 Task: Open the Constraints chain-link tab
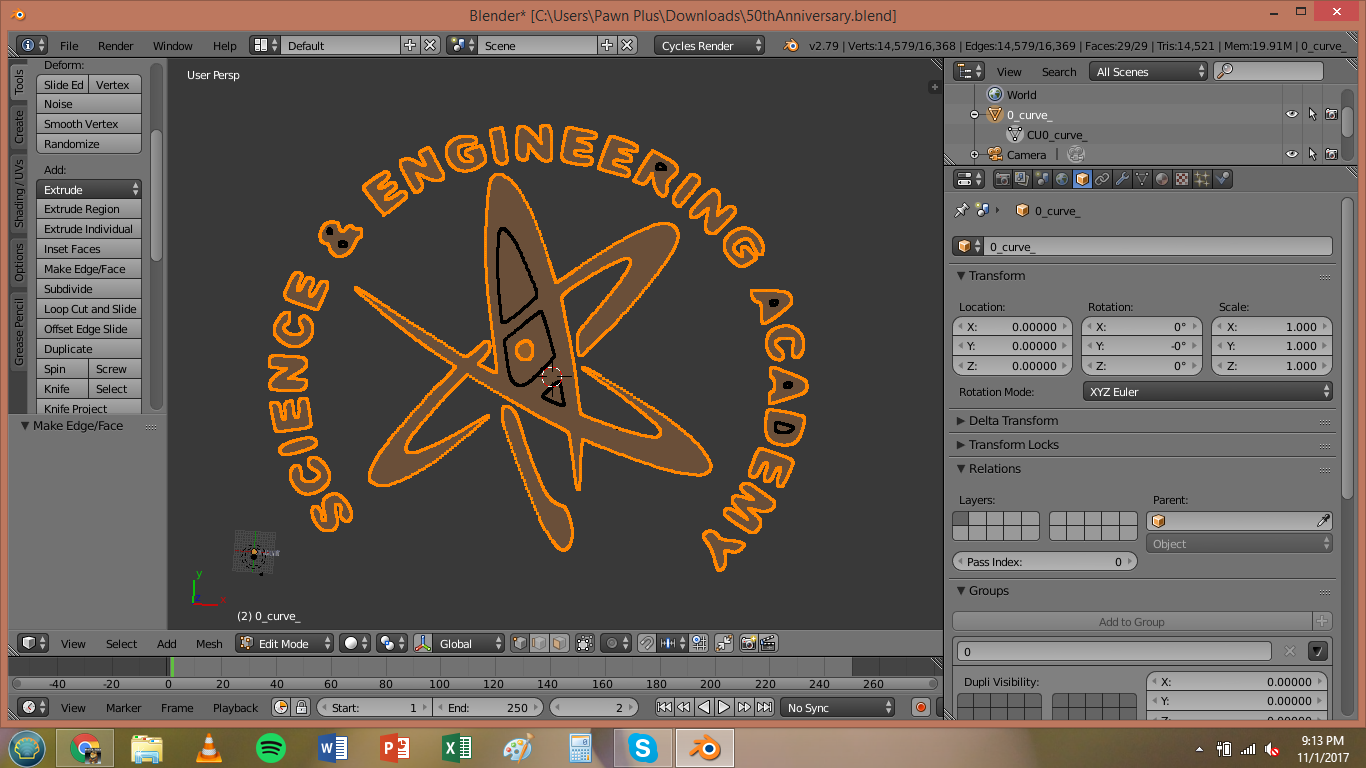click(x=1102, y=179)
